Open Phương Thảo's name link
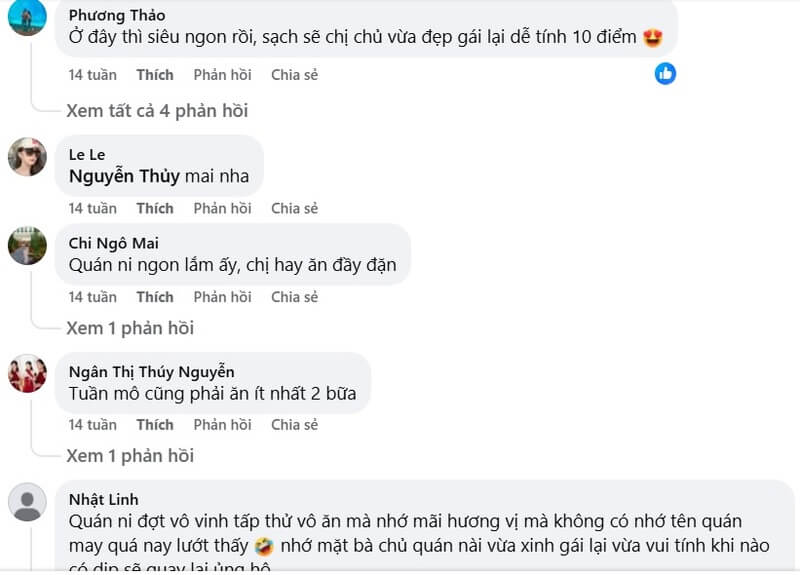The height and width of the screenshot is (575, 800). [x=117, y=16]
